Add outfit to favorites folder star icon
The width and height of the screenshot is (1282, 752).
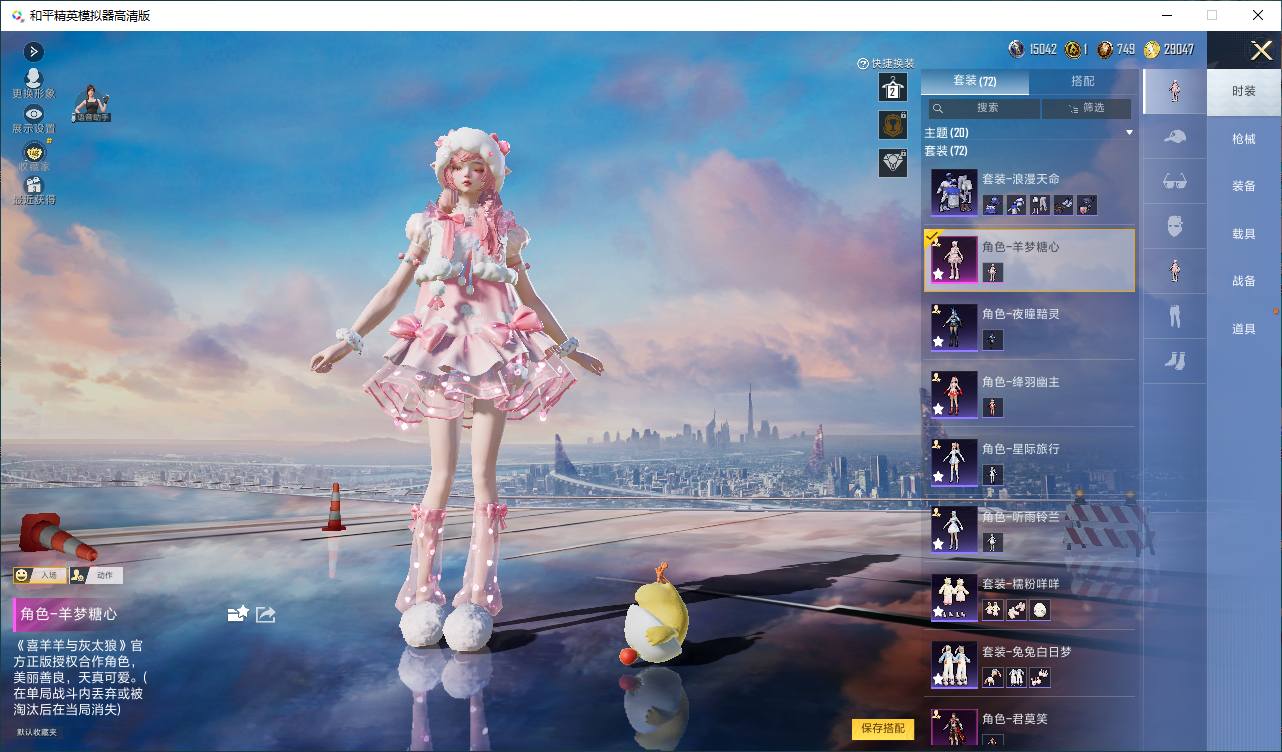coord(238,614)
